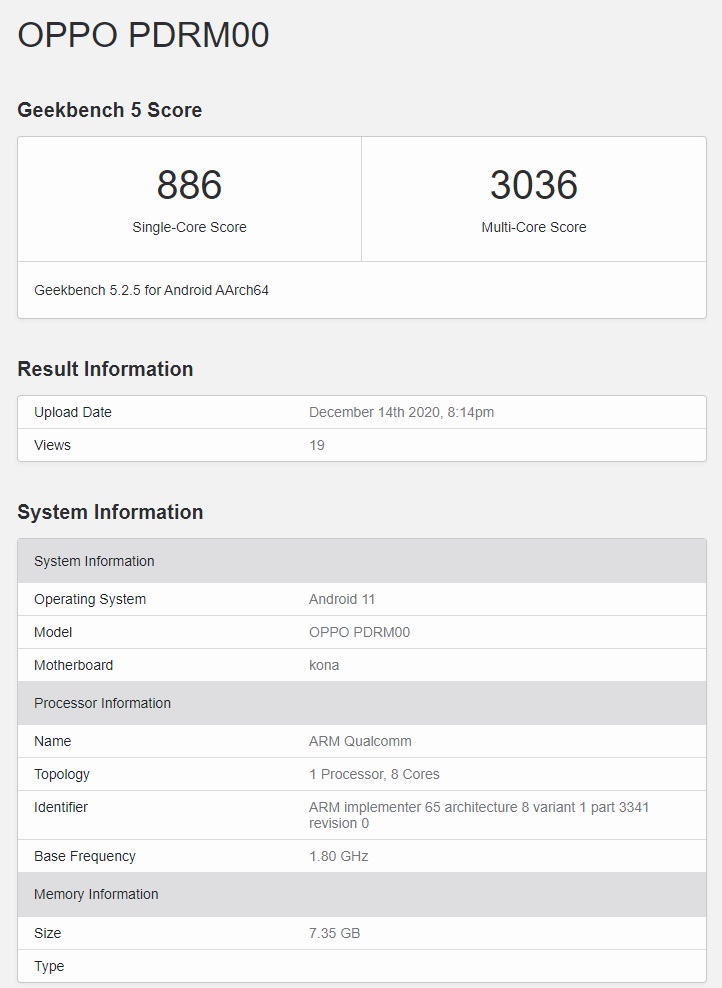Click the Multi-Core Score label
The image size is (722, 988).
point(534,227)
